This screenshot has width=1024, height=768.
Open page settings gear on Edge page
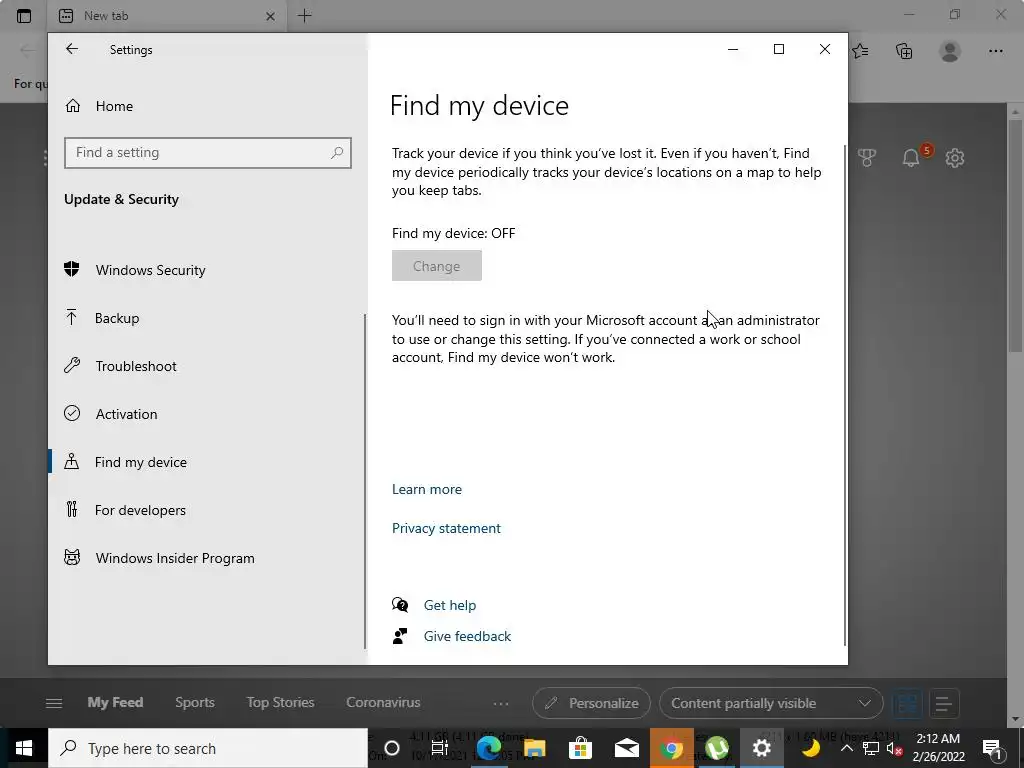click(955, 157)
